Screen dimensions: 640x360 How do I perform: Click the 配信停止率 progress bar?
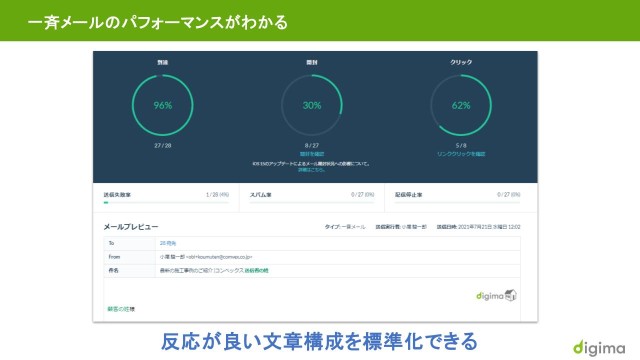click(458, 202)
